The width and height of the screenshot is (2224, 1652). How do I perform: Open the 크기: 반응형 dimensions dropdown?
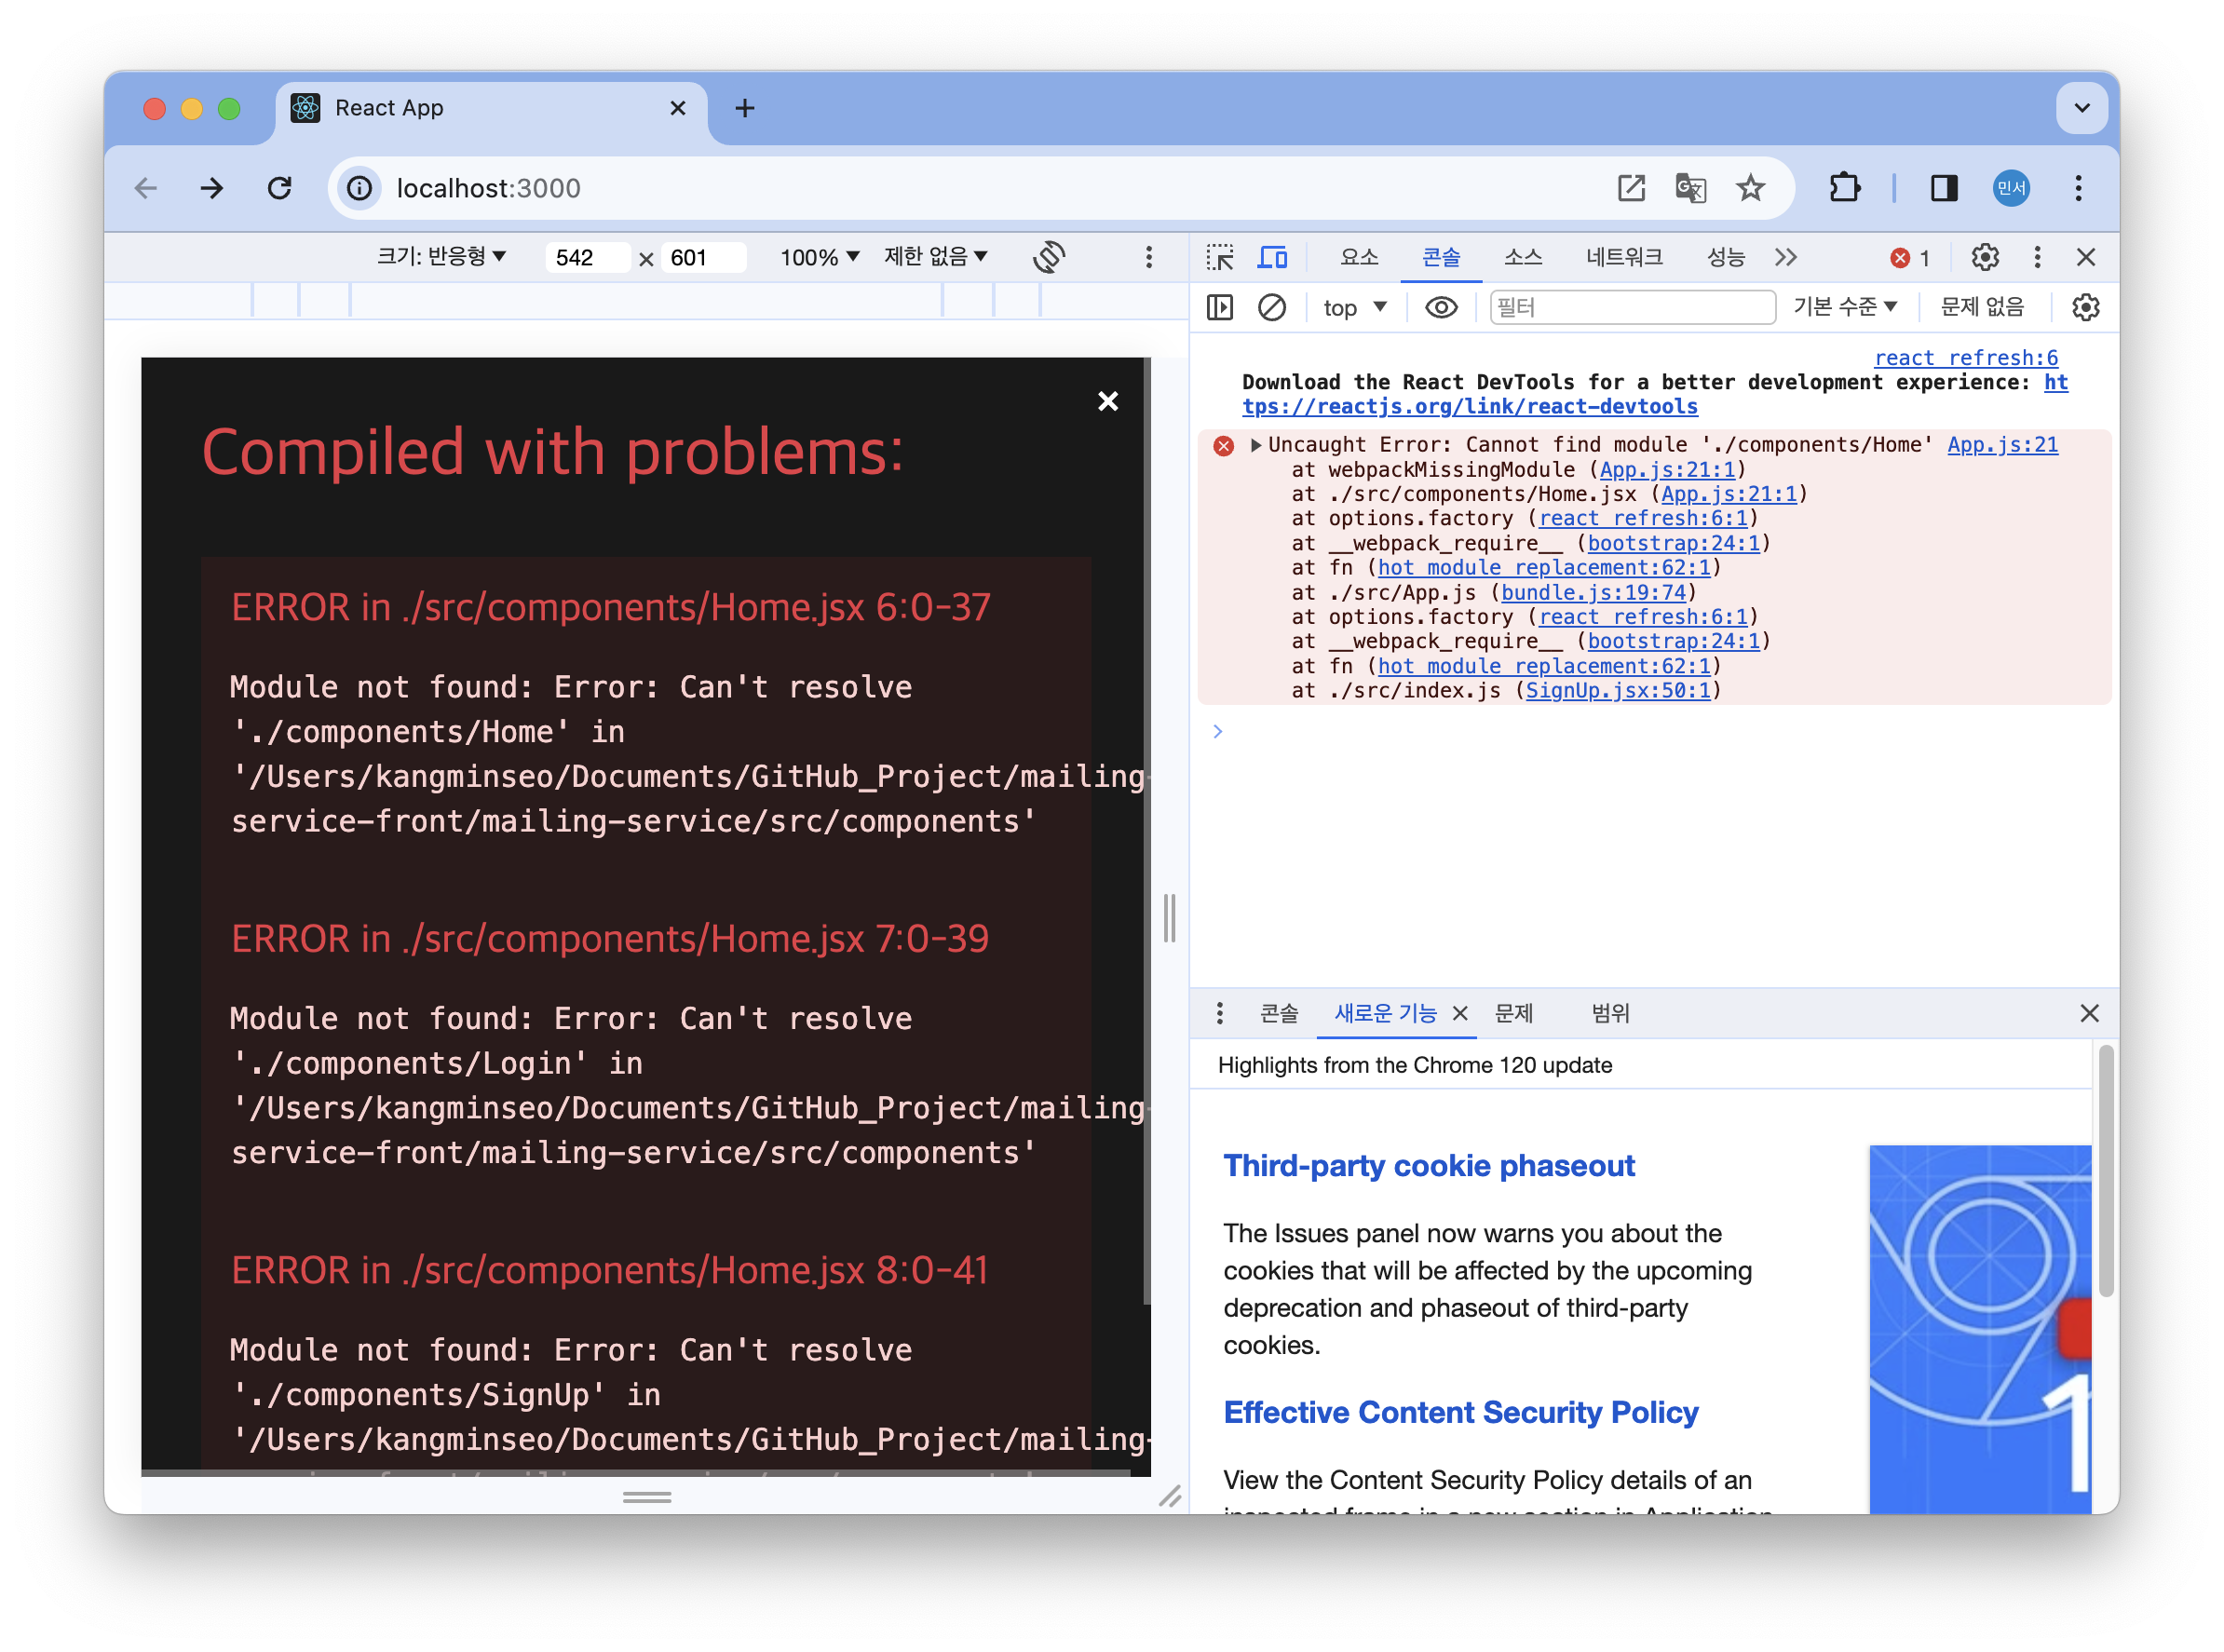point(441,257)
